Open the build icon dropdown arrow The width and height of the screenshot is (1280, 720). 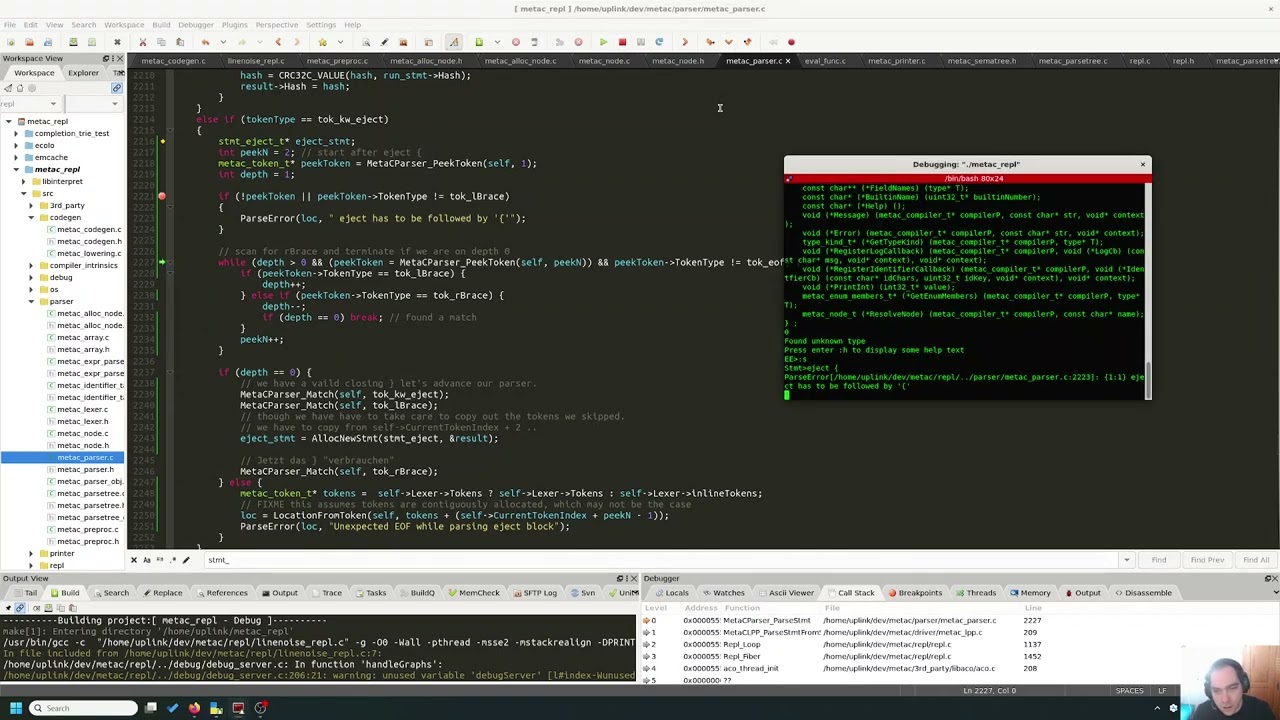497,42
